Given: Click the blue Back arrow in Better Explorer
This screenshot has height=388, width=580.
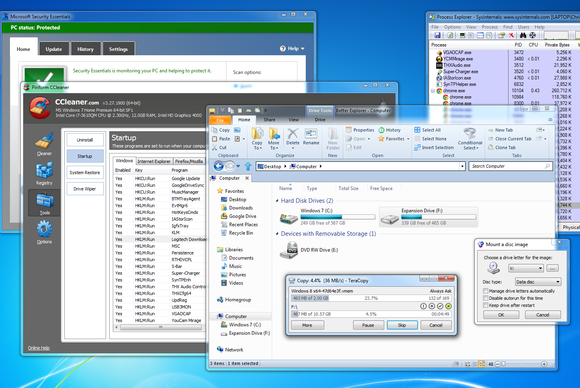Looking at the screenshot, I should click(219, 166).
